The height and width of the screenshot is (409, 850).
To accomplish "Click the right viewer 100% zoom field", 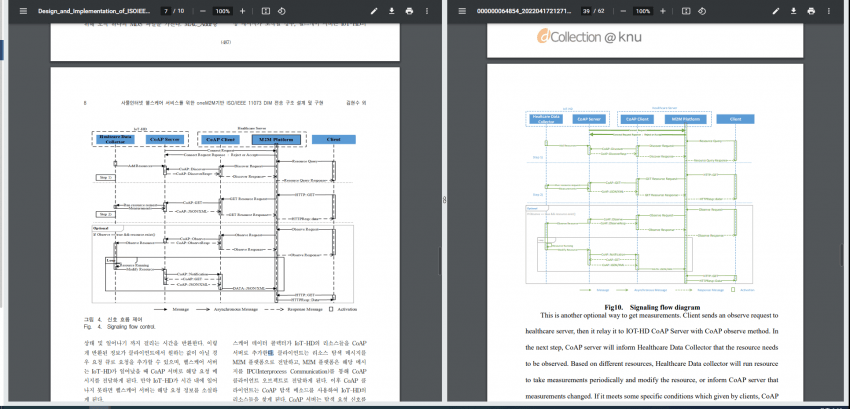I will pos(643,11).
